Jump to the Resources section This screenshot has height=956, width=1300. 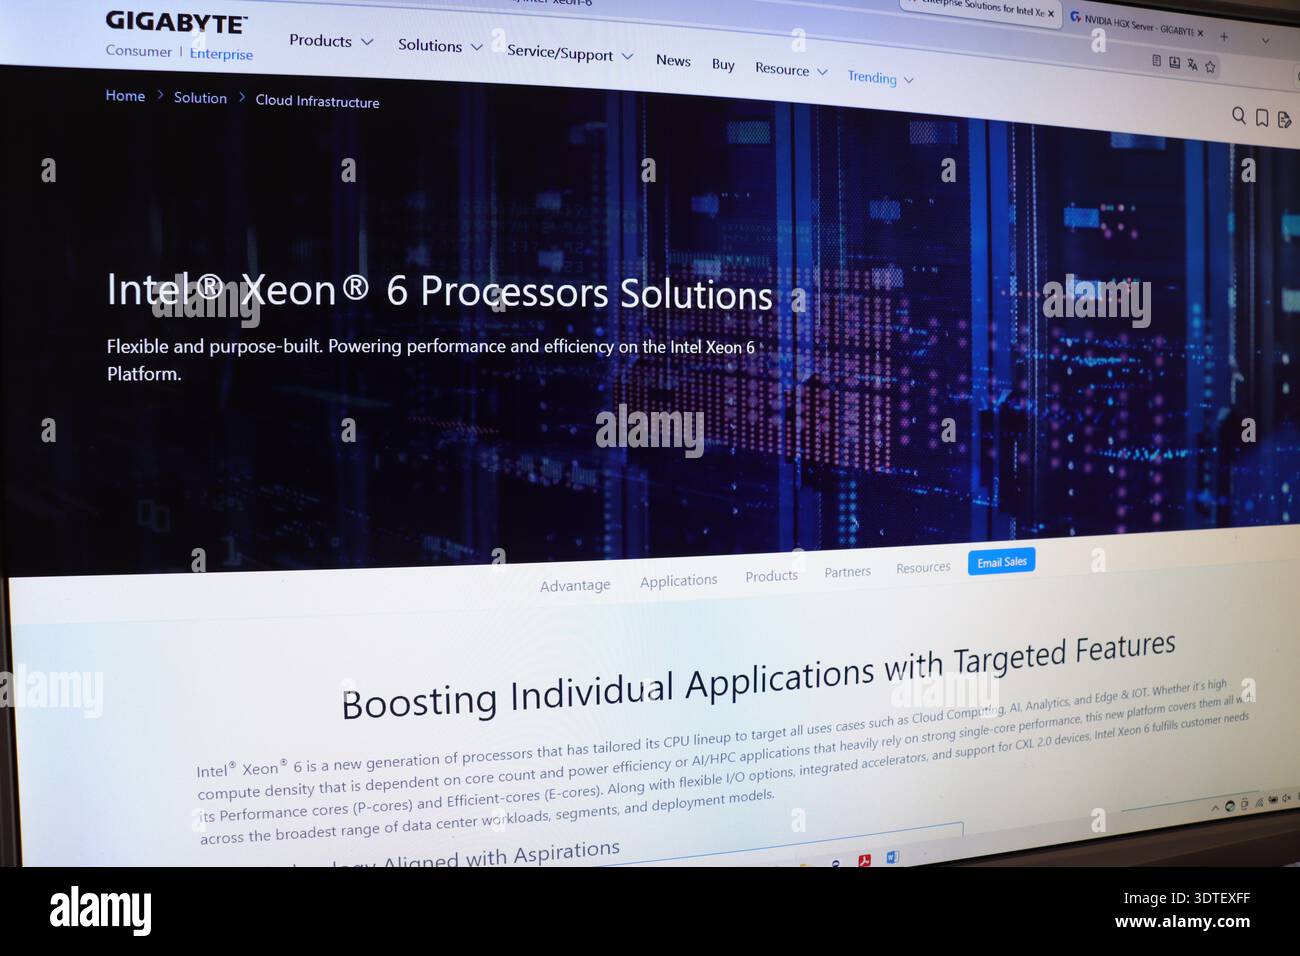(x=923, y=567)
